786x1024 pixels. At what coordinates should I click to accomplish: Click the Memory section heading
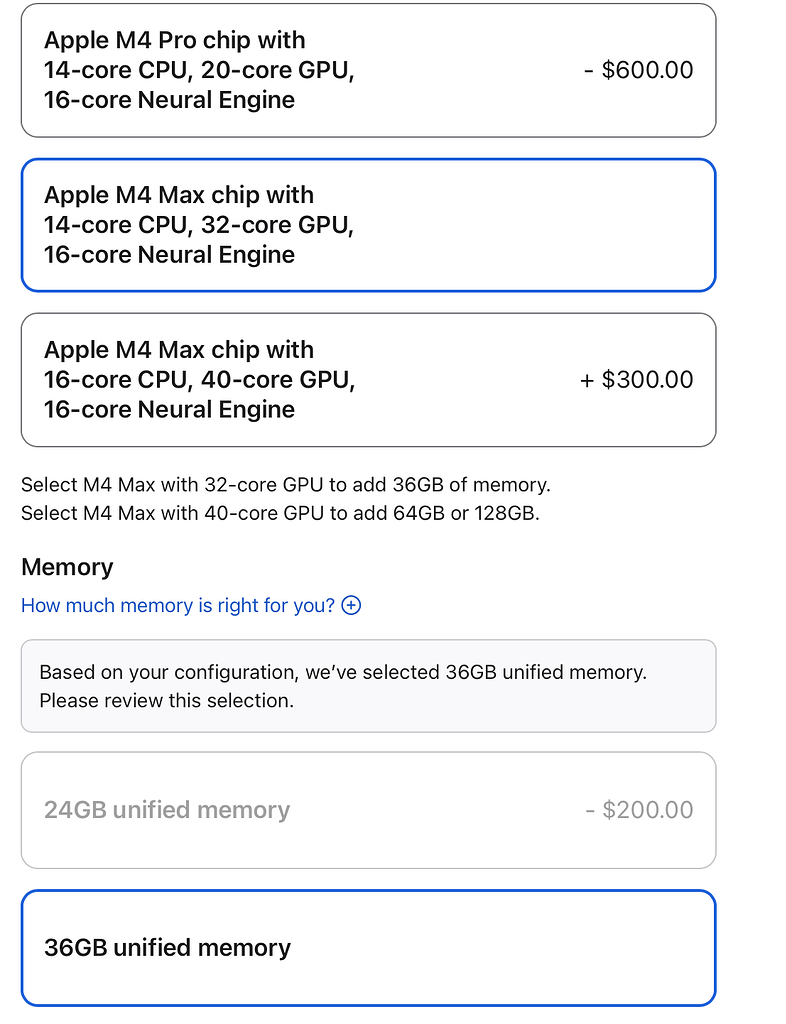[x=67, y=567]
